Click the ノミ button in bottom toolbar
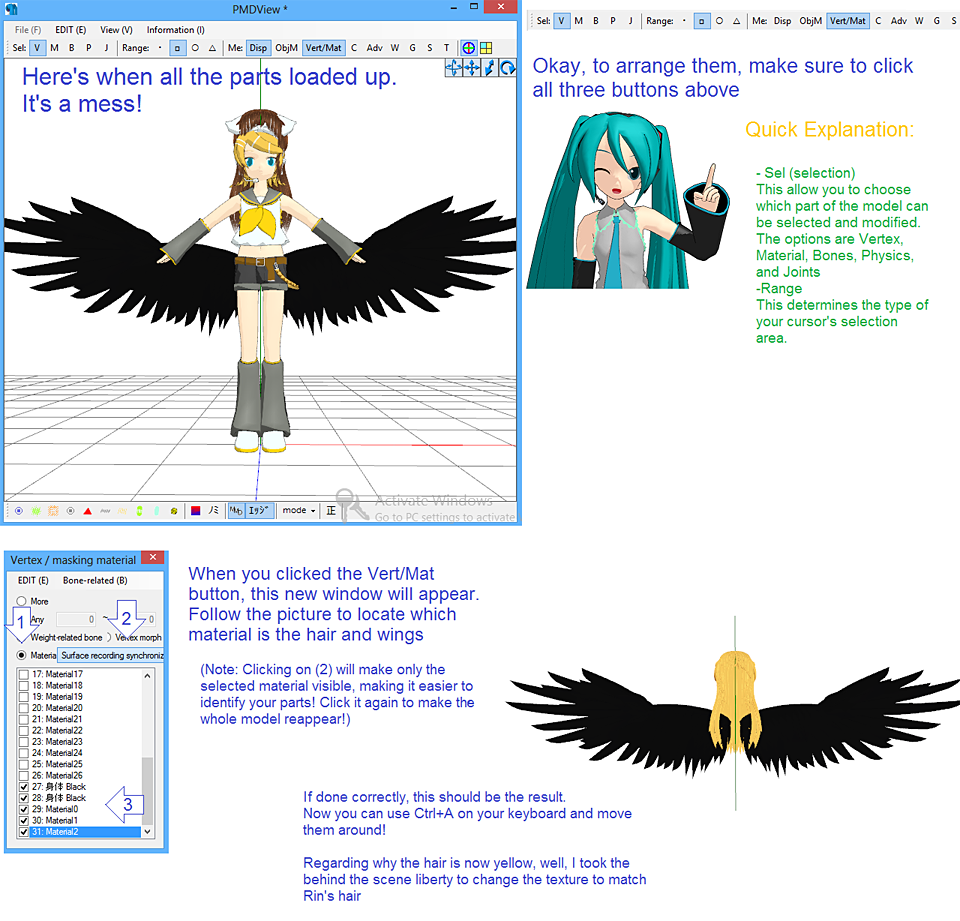This screenshot has width=960, height=921. point(213,510)
